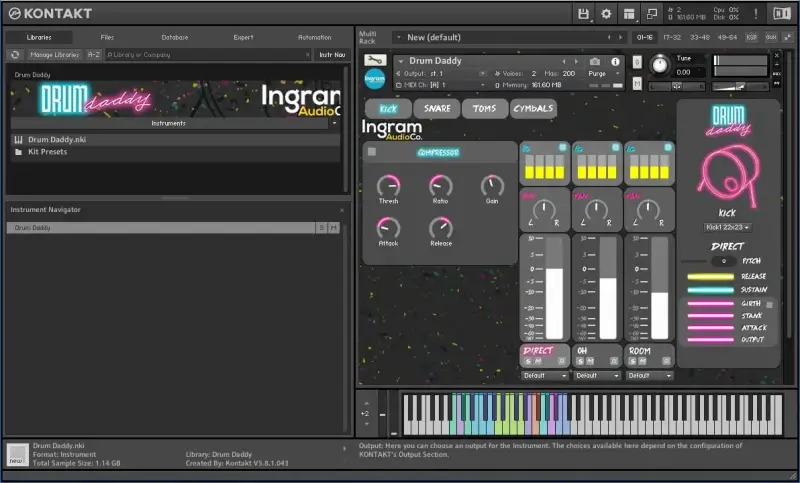
Task: Switch to the Expert browser tab
Action: (x=243, y=37)
